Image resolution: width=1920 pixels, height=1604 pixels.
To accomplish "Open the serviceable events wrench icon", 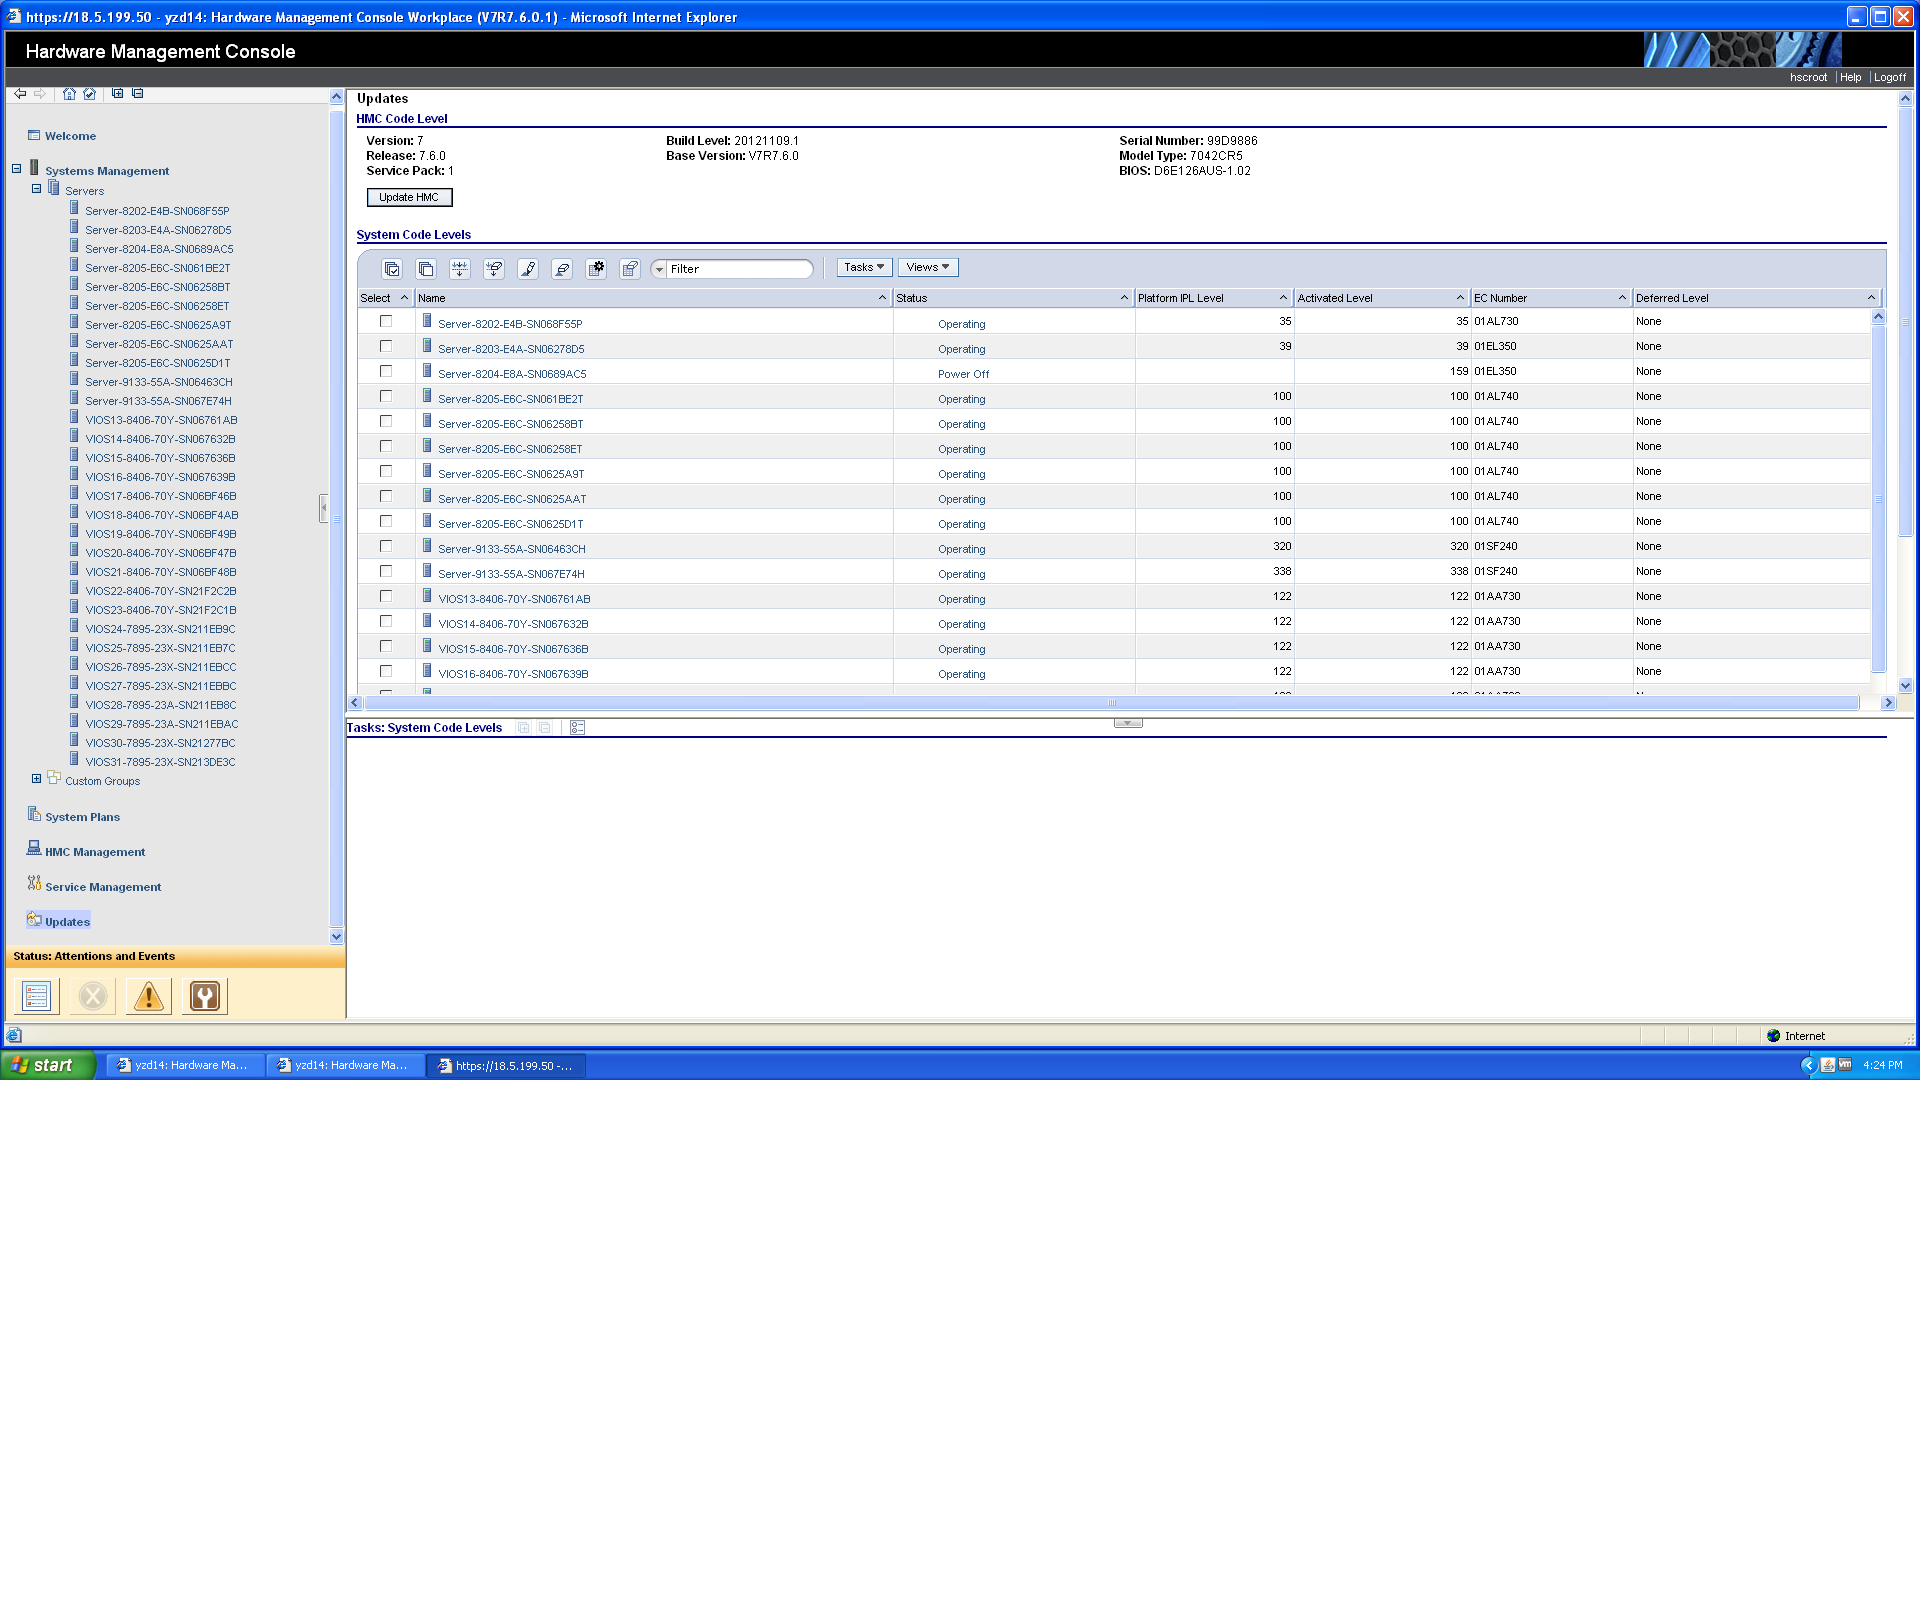I will tap(205, 996).
